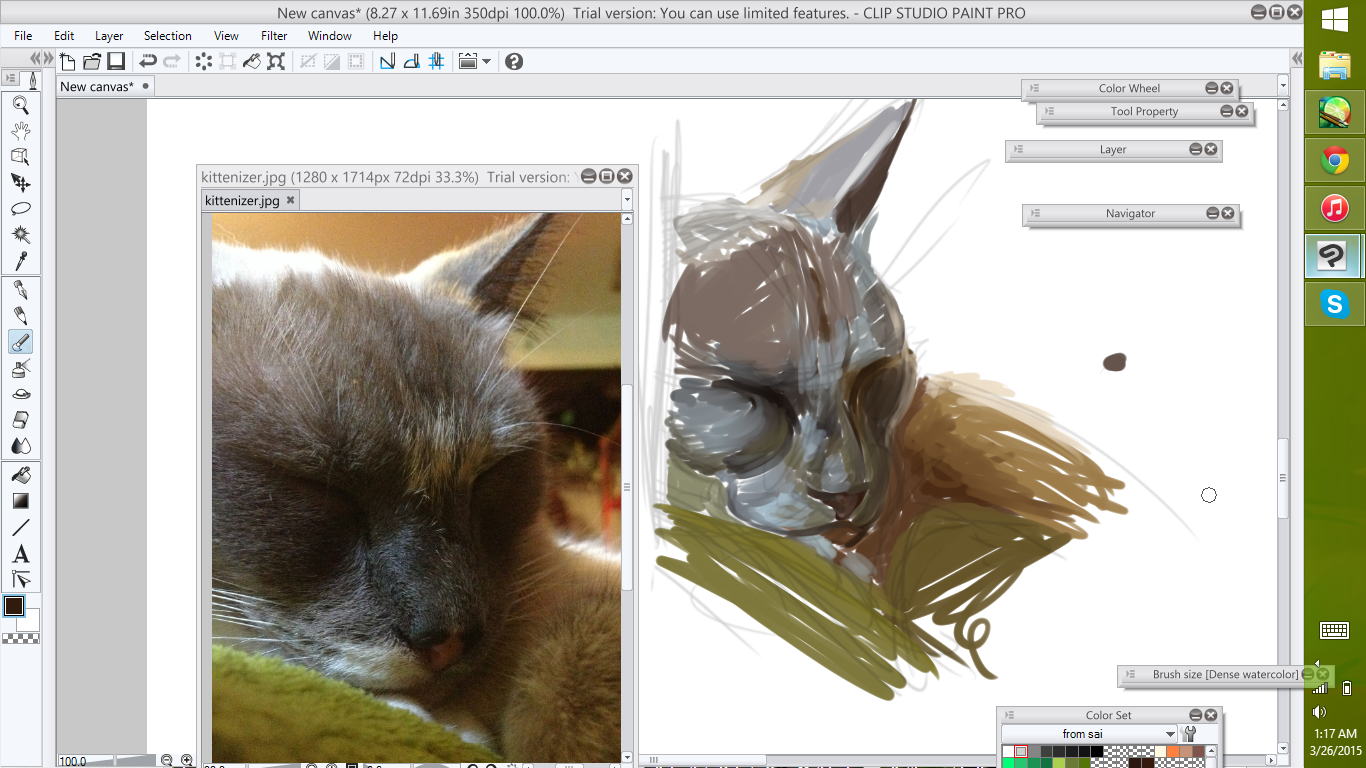1366x768 pixels.
Task: Toggle Snap to Ruler
Action: coord(387,61)
